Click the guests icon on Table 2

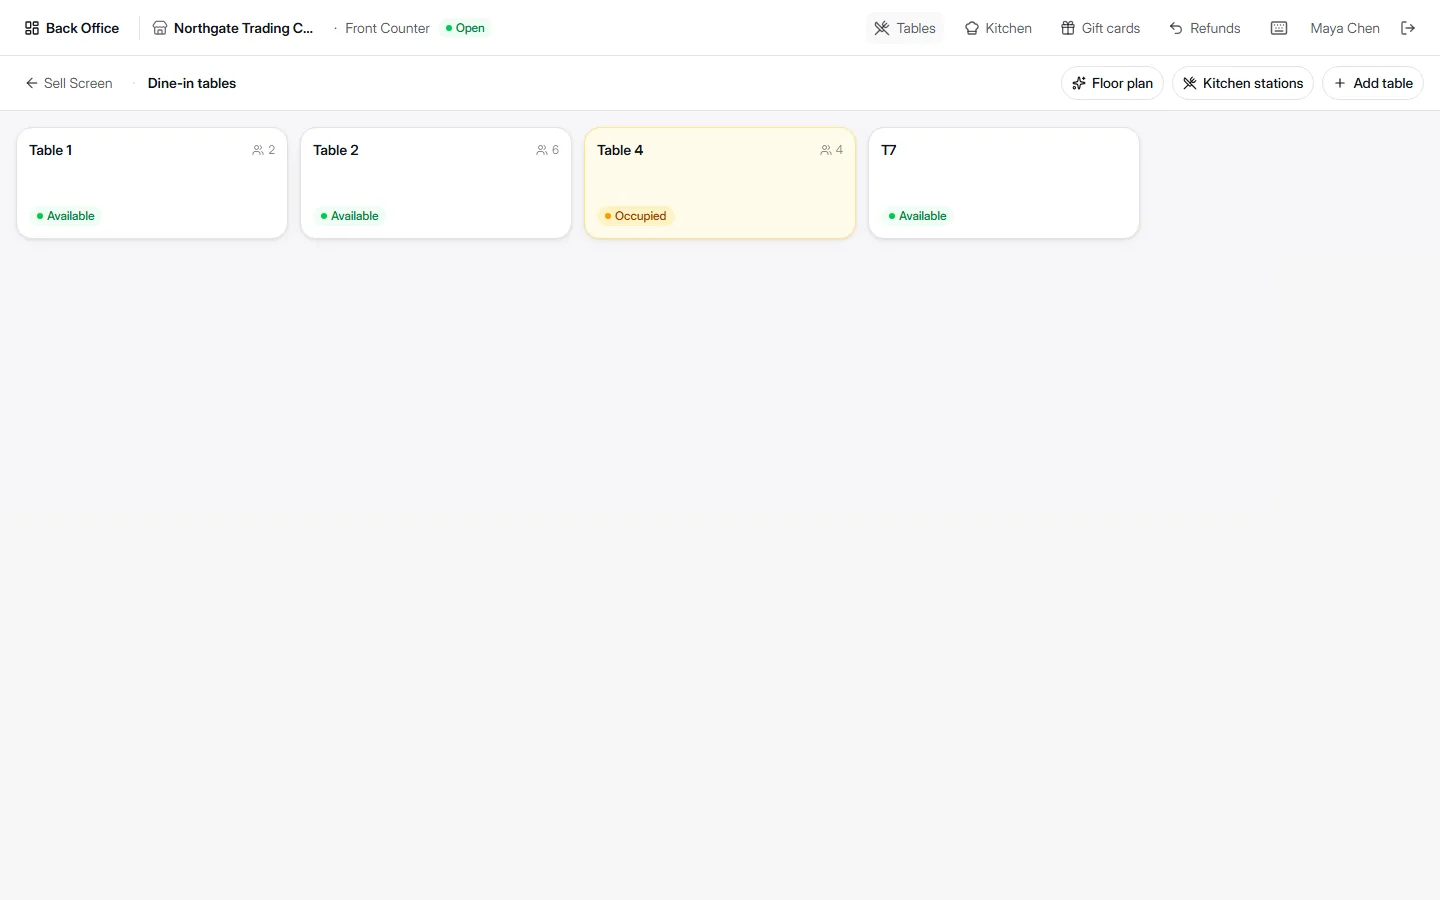[542, 150]
